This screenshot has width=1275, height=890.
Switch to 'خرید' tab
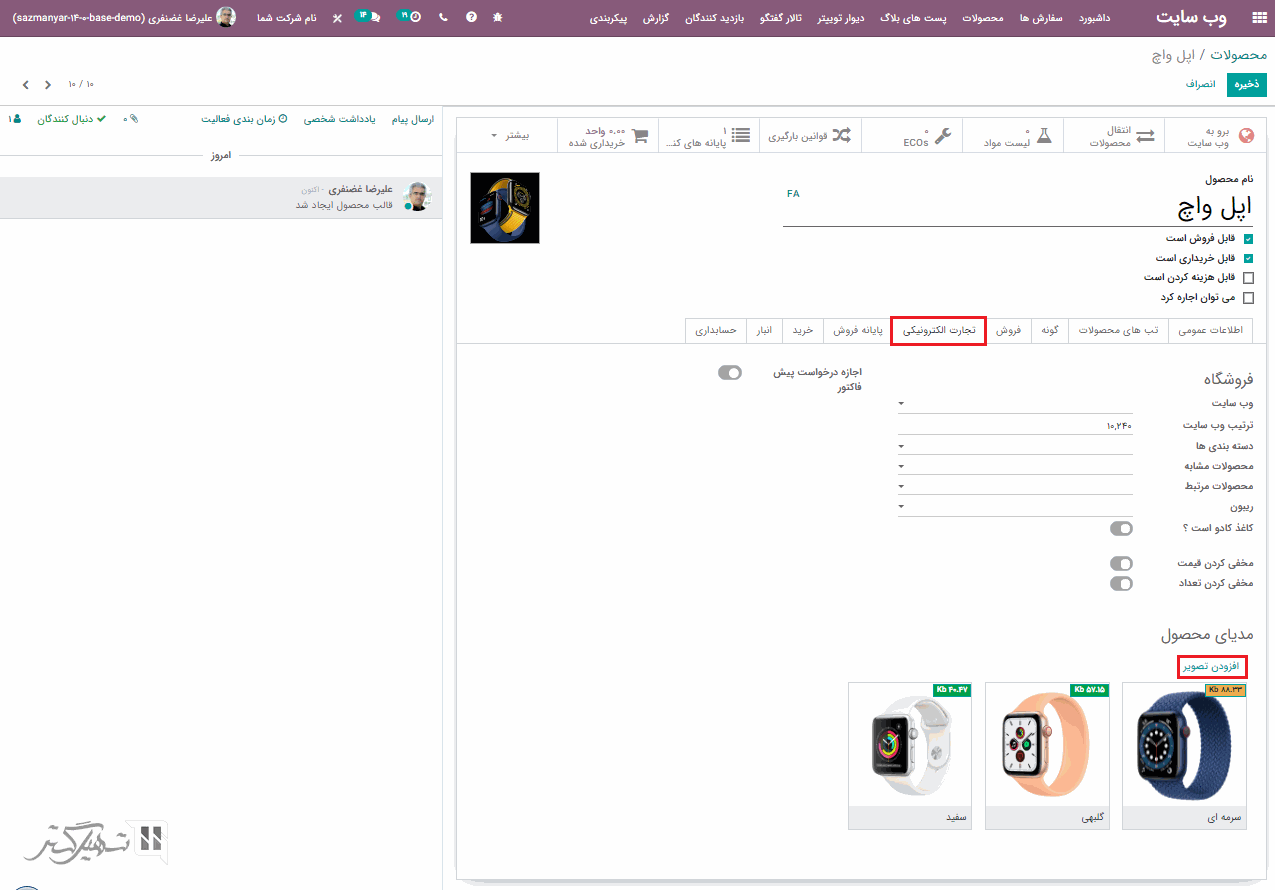tap(803, 330)
